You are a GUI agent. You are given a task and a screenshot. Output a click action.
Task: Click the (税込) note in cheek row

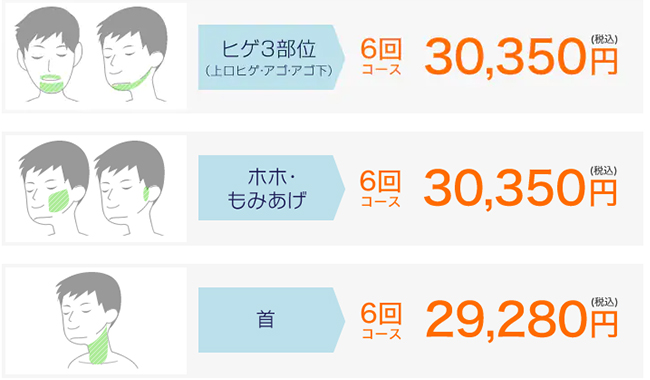[603, 170]
